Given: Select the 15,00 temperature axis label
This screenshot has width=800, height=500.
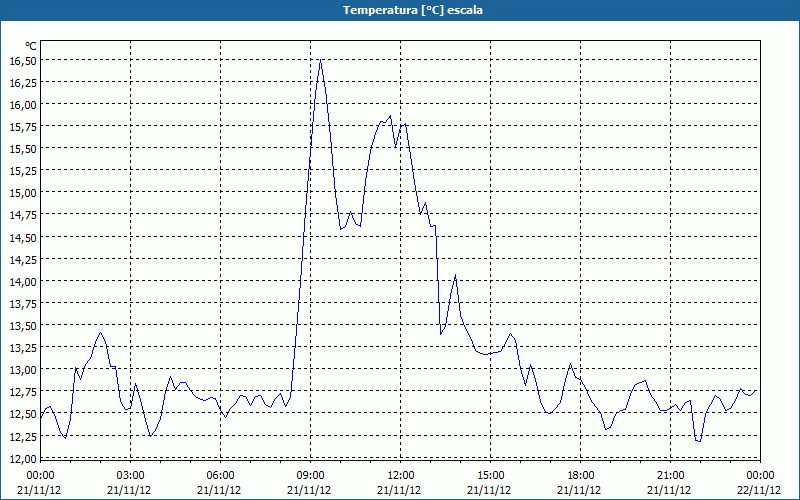Looking at the screenshot, I should click(x=23, y=193).
